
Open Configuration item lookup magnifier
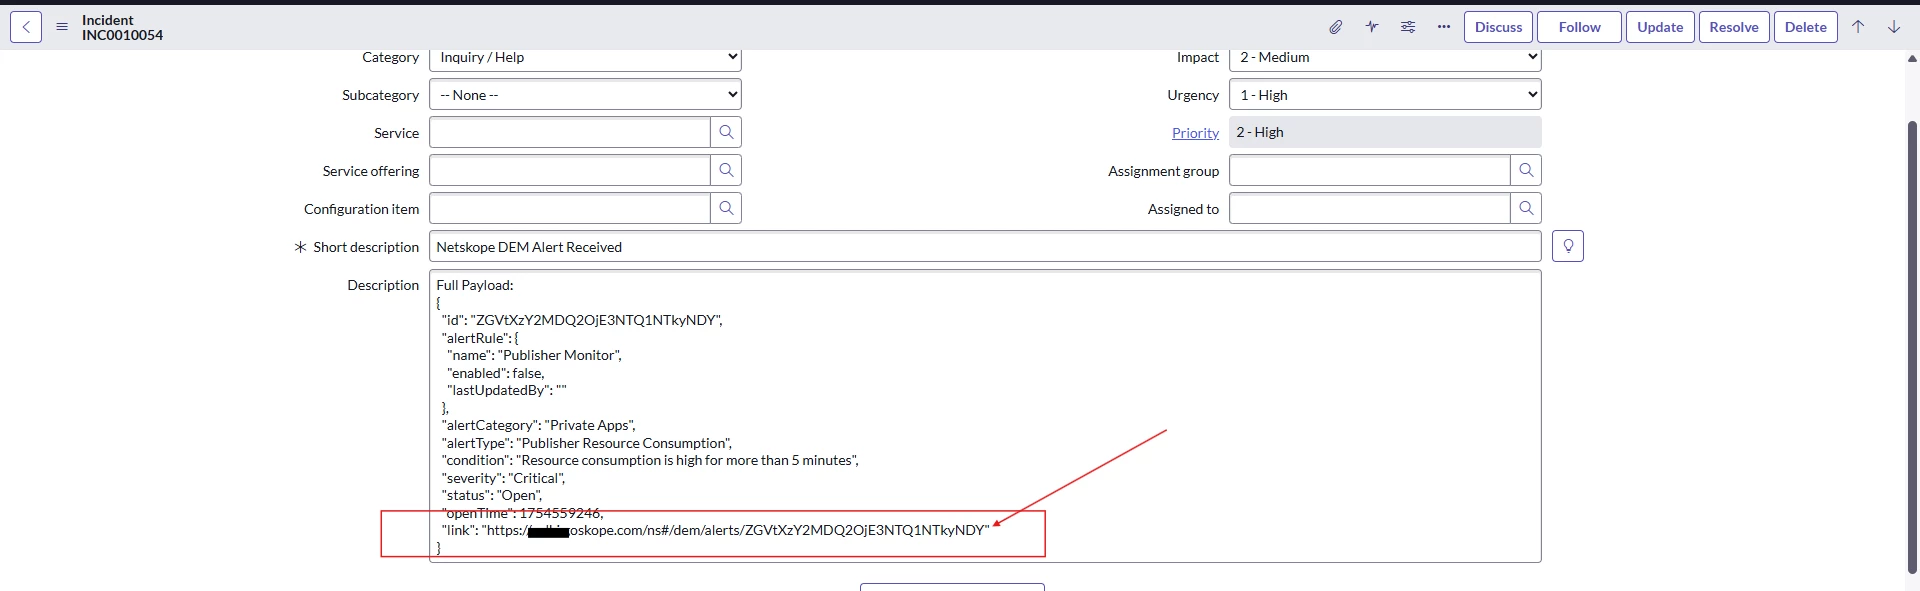pos(726,208)
